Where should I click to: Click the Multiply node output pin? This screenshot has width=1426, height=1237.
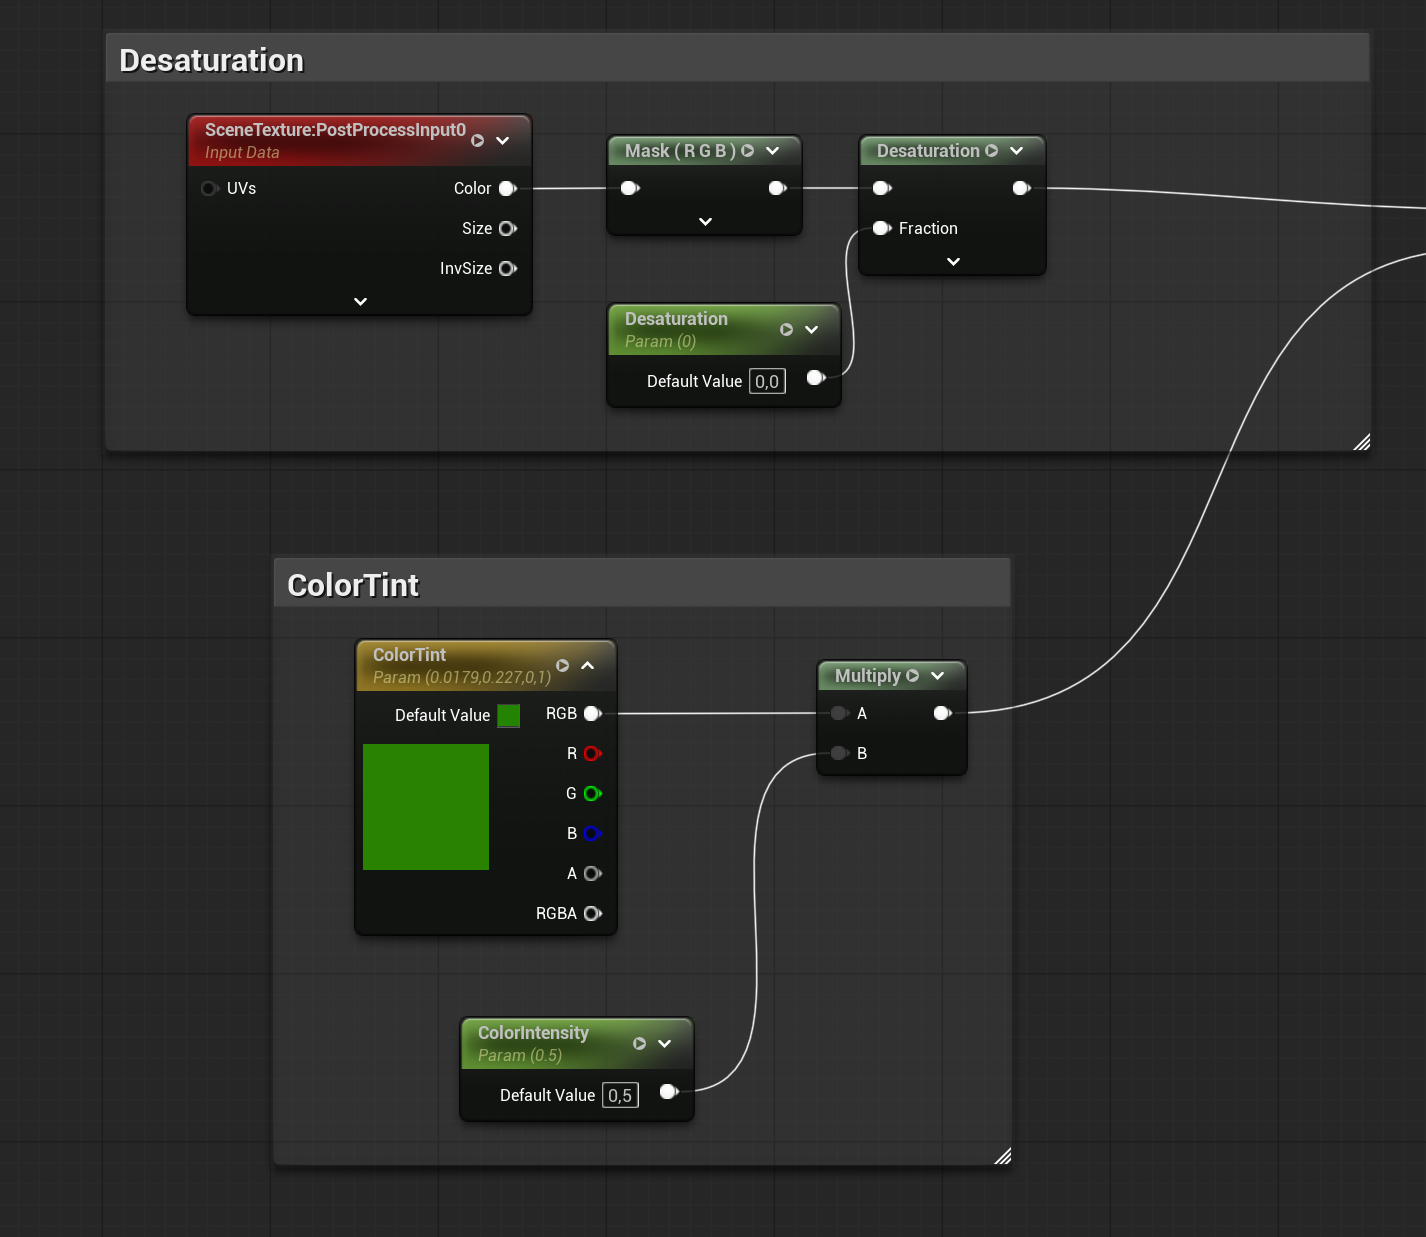[x=942, y=713]
